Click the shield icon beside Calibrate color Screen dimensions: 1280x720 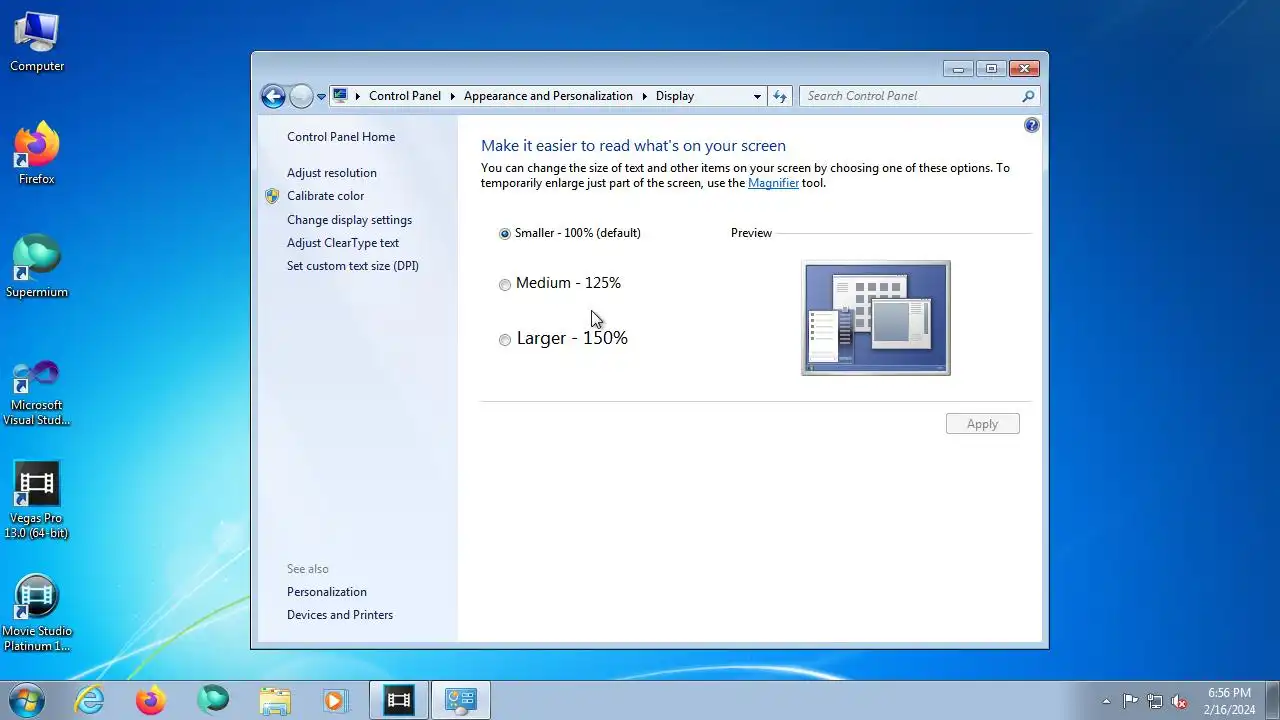pyautogui.click(x=272, y=196)
